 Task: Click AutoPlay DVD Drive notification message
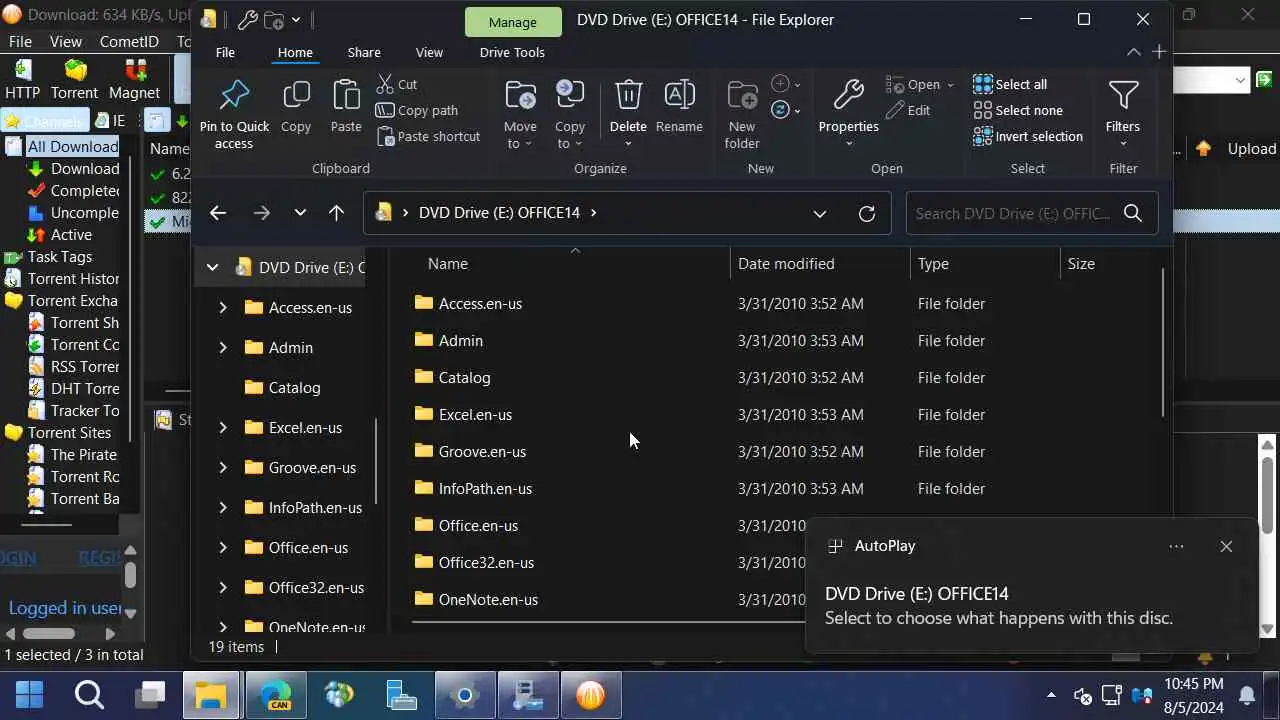[999, 606]
